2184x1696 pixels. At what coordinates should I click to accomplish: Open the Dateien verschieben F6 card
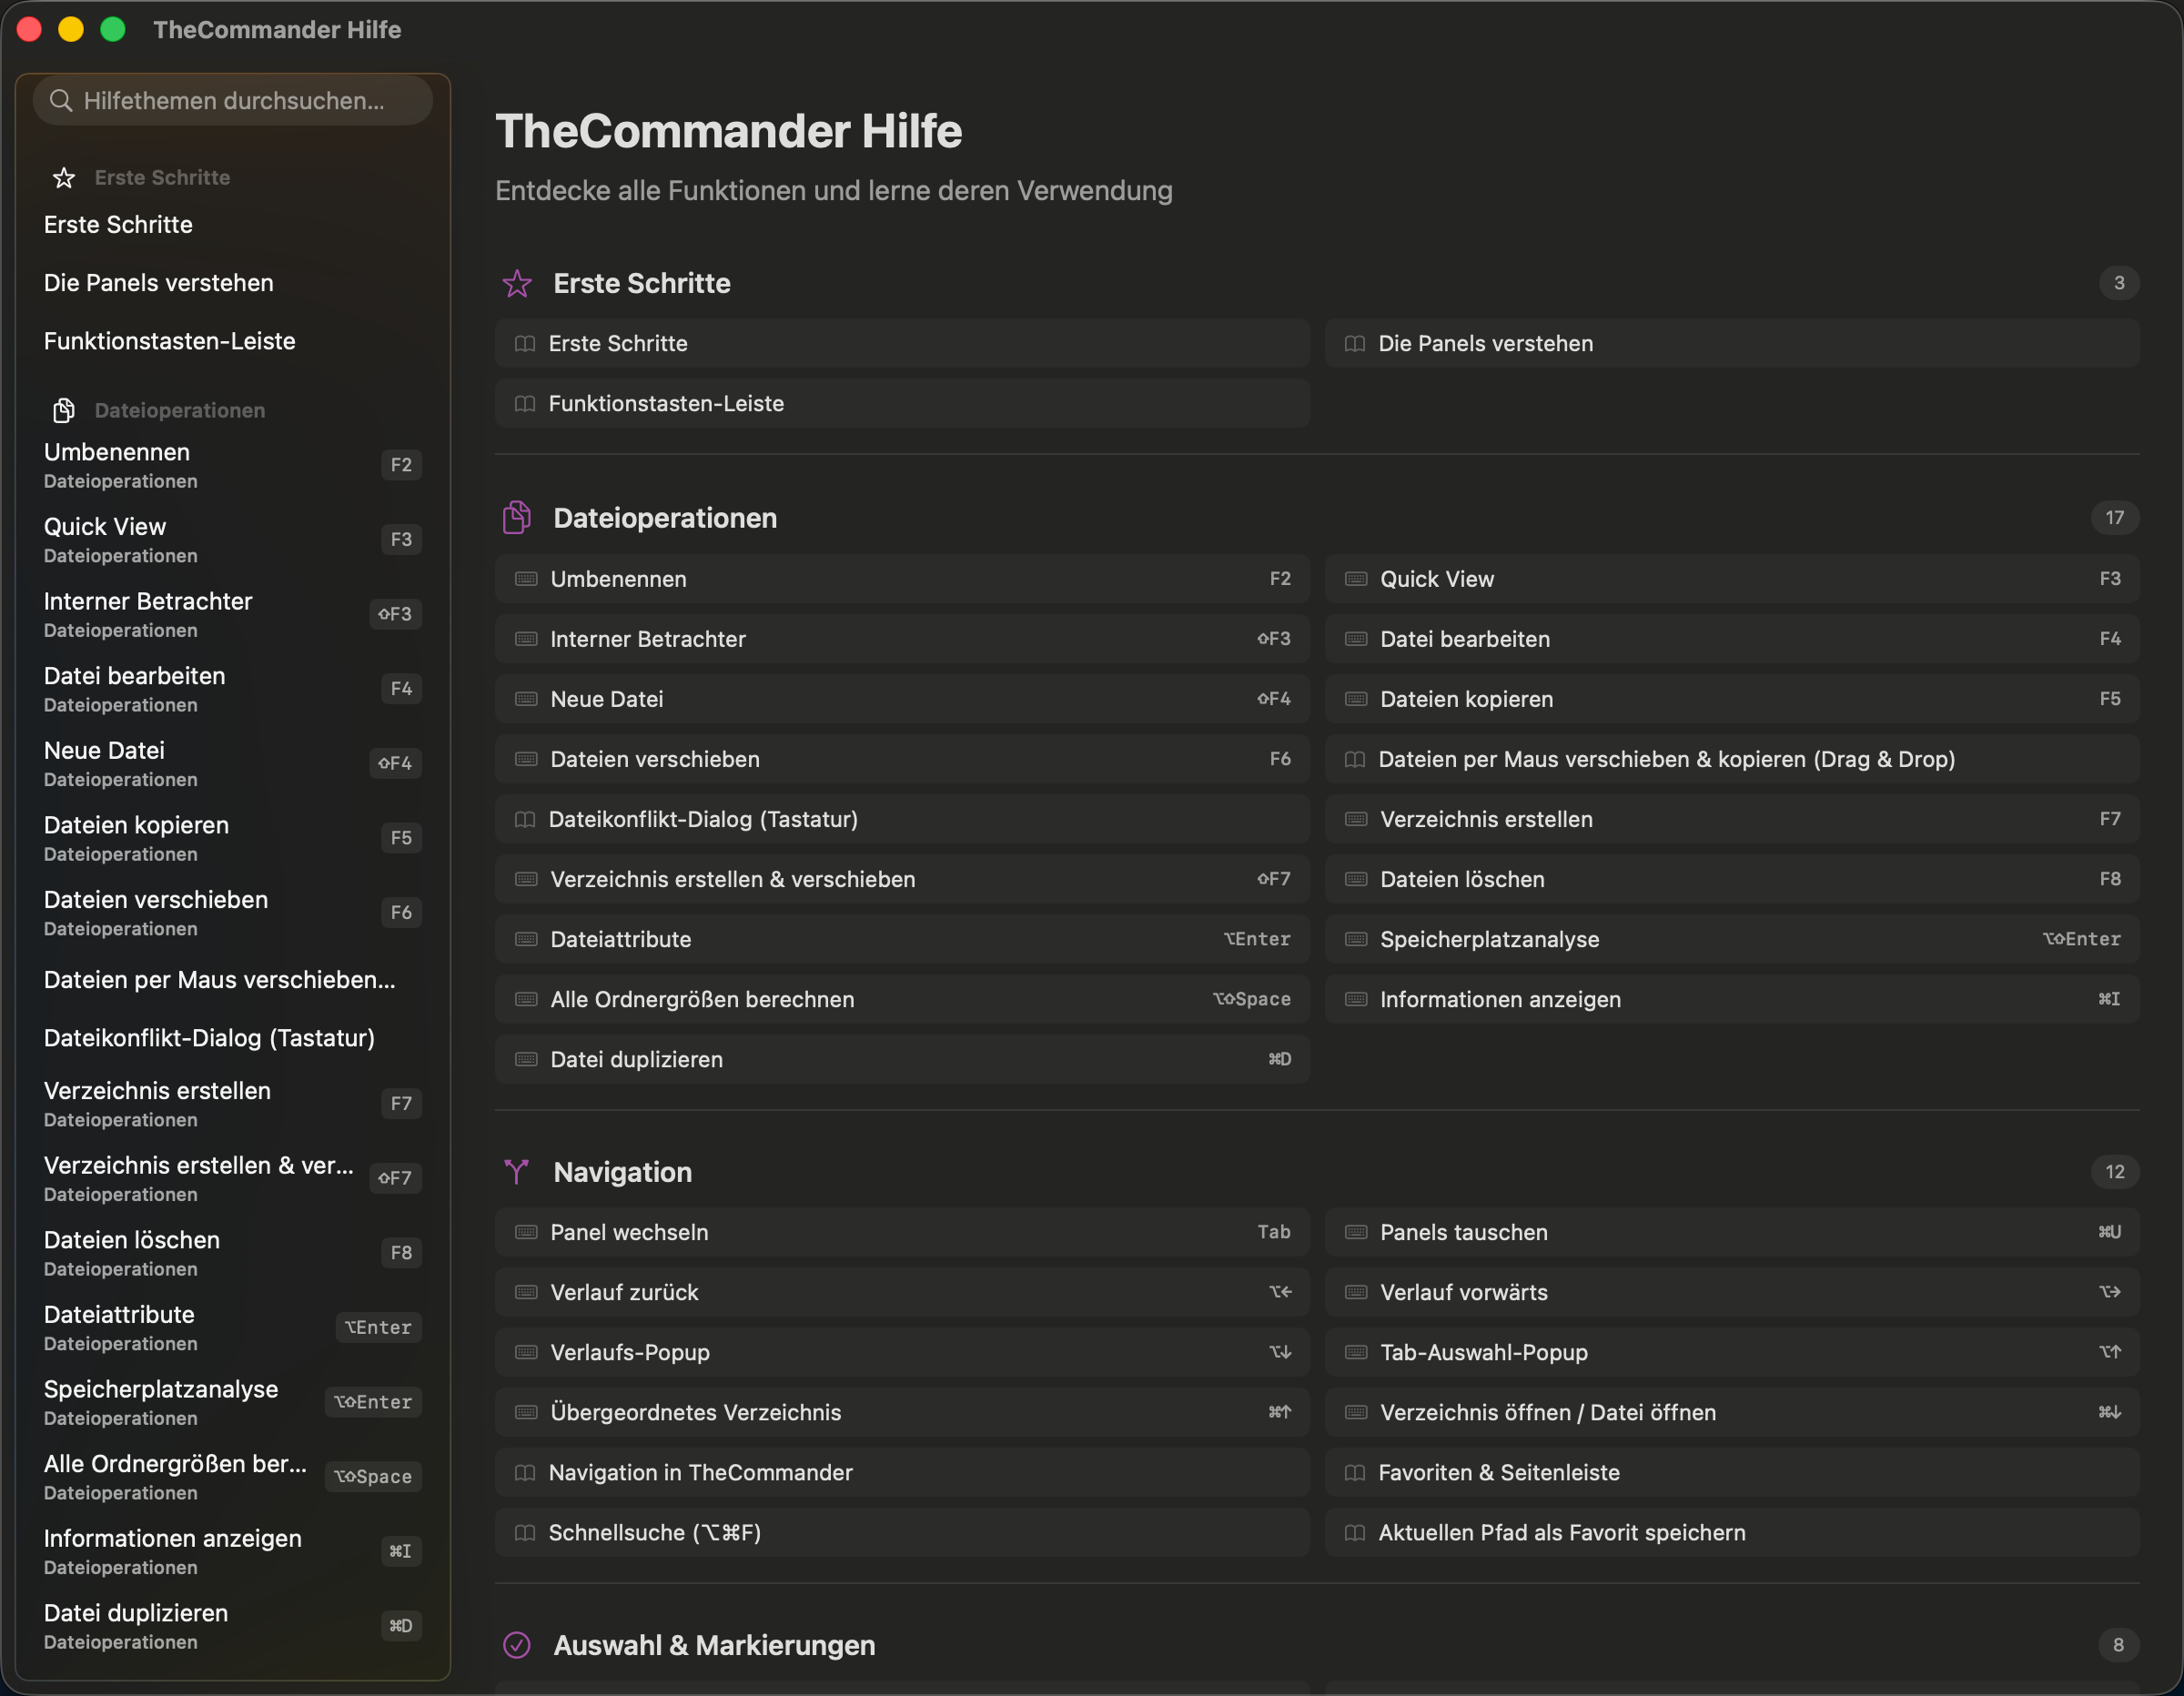(902, 759)
